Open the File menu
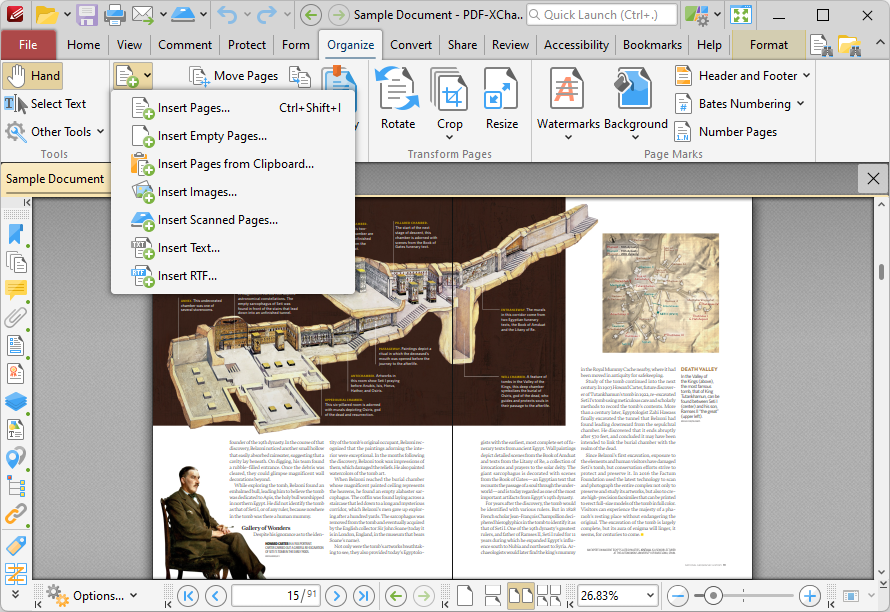890x612 pixels. coord(28,45)
